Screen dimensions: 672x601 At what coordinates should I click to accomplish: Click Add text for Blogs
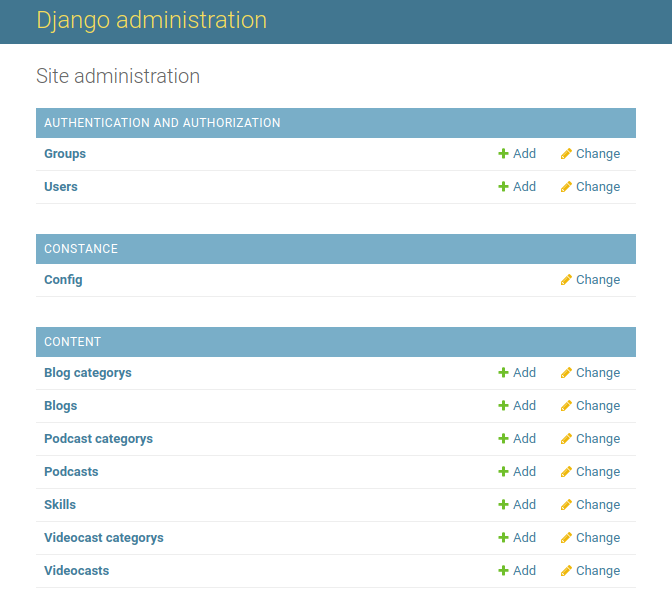(x=525, y=406)
